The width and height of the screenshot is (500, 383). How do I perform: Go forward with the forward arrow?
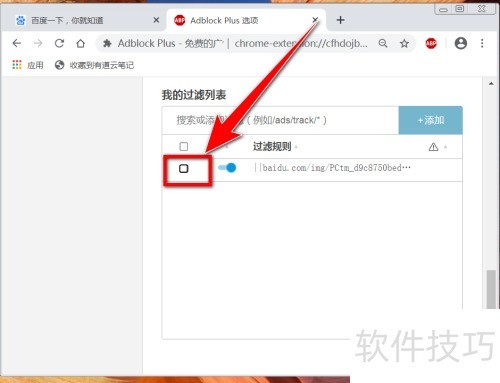[38, 43]
